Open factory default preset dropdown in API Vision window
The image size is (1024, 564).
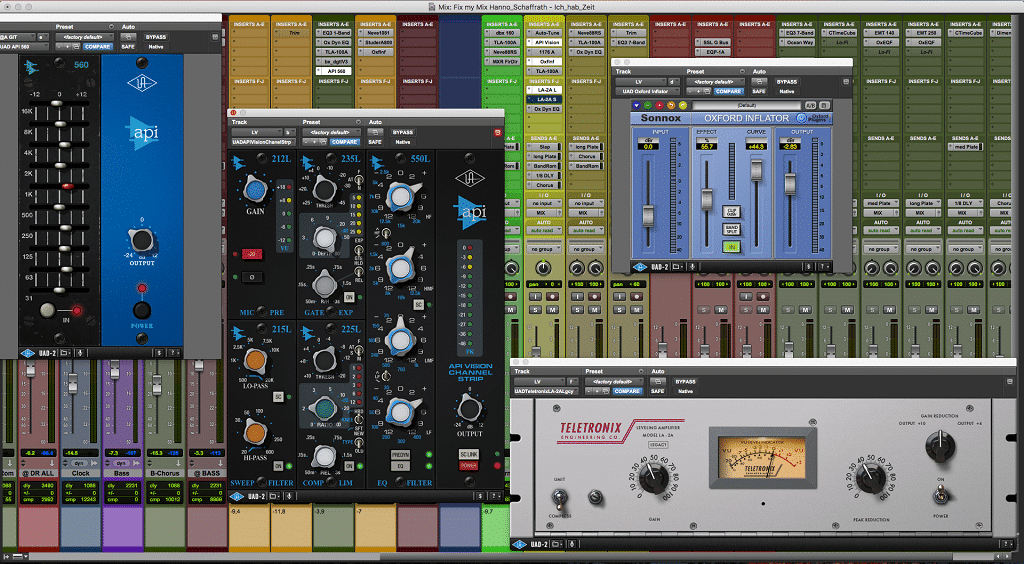click(331, 133)
